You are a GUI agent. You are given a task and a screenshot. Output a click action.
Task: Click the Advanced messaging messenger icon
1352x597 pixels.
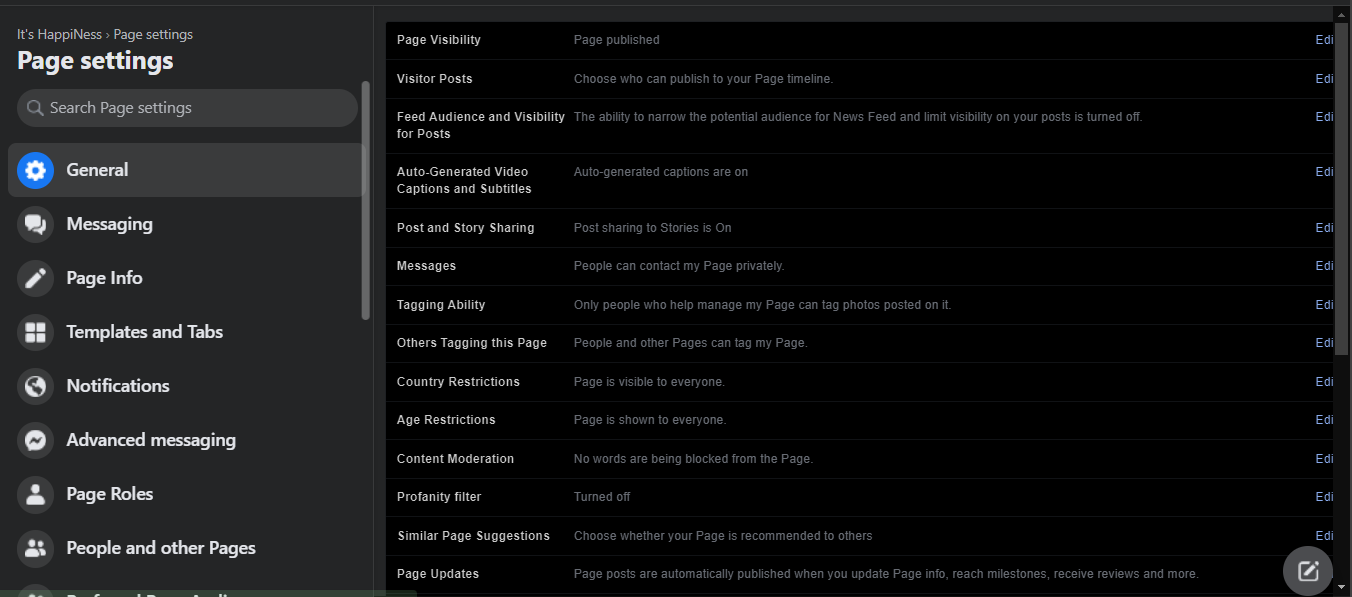(35, 440)
